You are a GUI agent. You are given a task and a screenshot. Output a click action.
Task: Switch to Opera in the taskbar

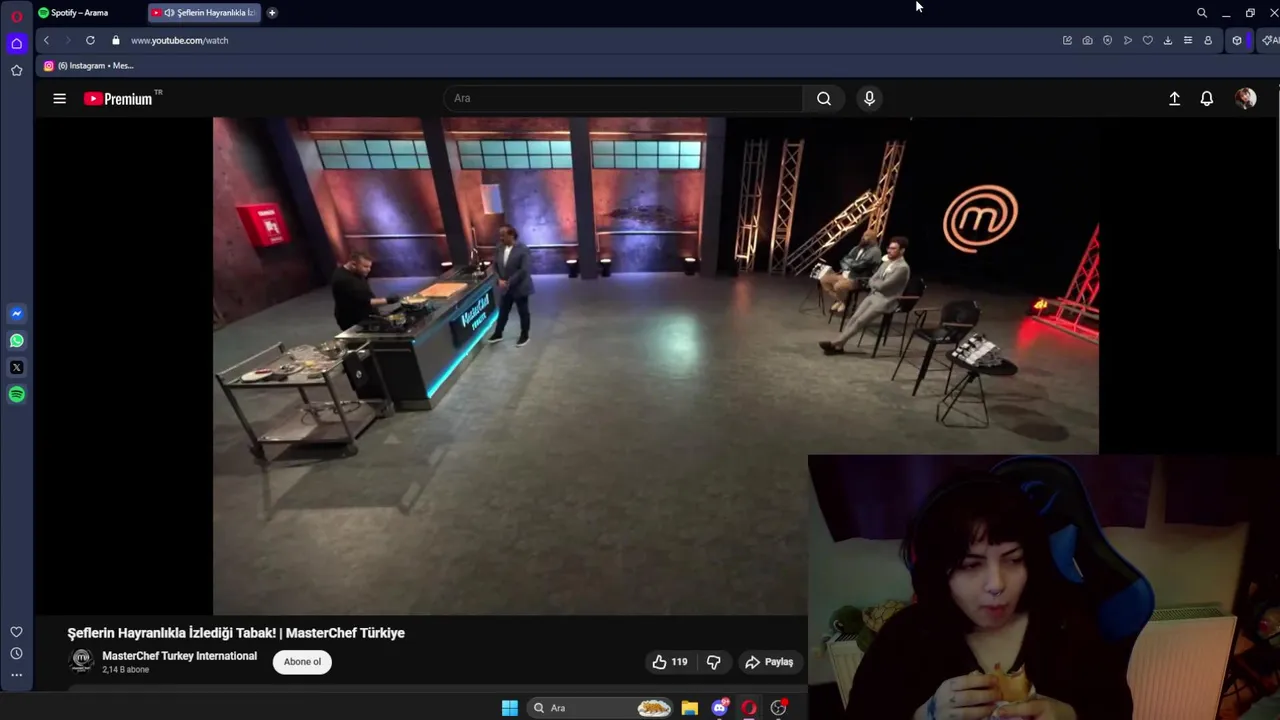[749, 708]
